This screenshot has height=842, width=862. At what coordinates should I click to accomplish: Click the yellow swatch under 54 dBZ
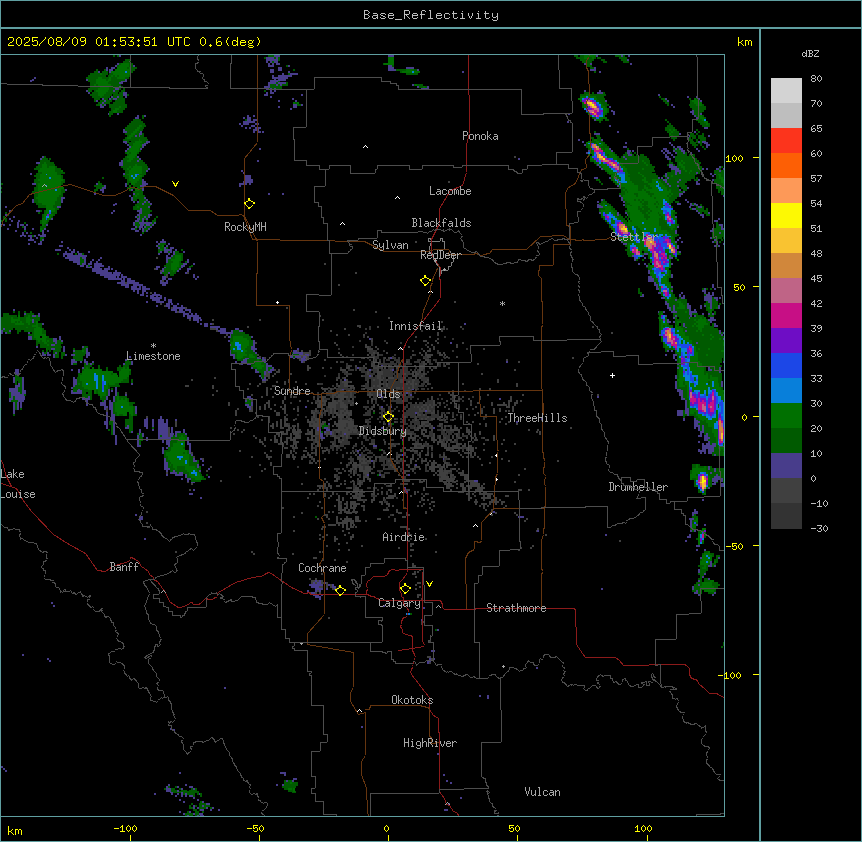coord(786,216)
